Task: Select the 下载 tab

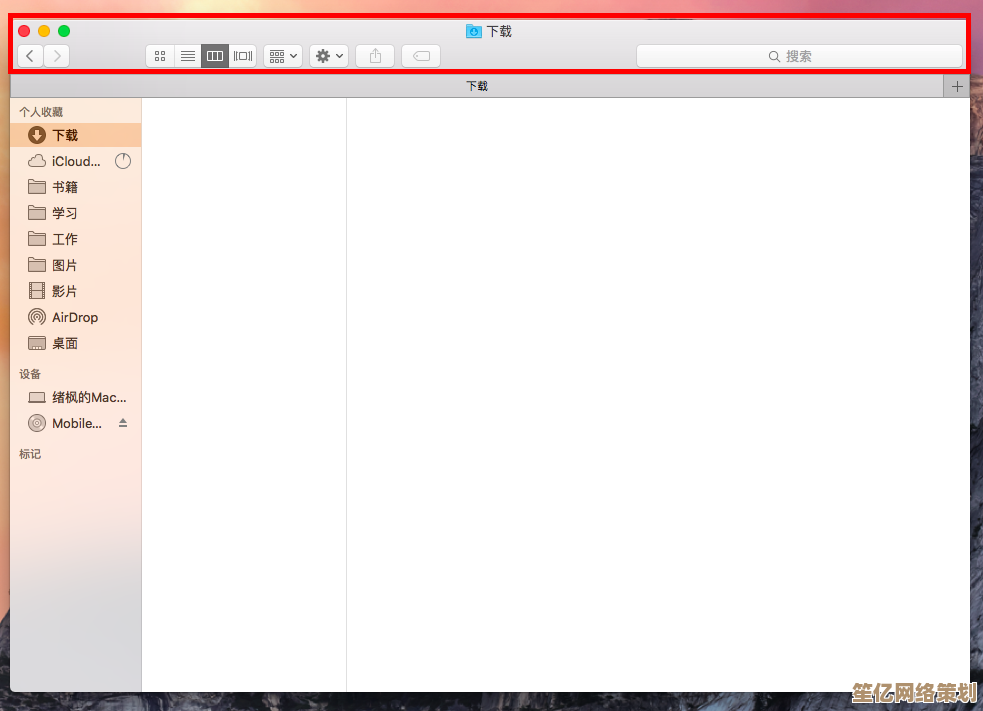Action: [477, 86]
